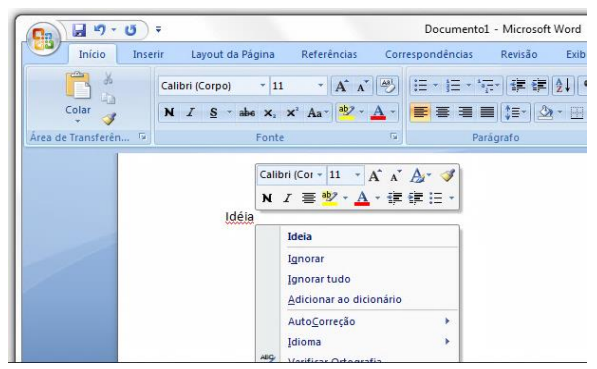This screenshot has width=597, height=369.
Task: Center text in the ribbon
Action: 442,112
